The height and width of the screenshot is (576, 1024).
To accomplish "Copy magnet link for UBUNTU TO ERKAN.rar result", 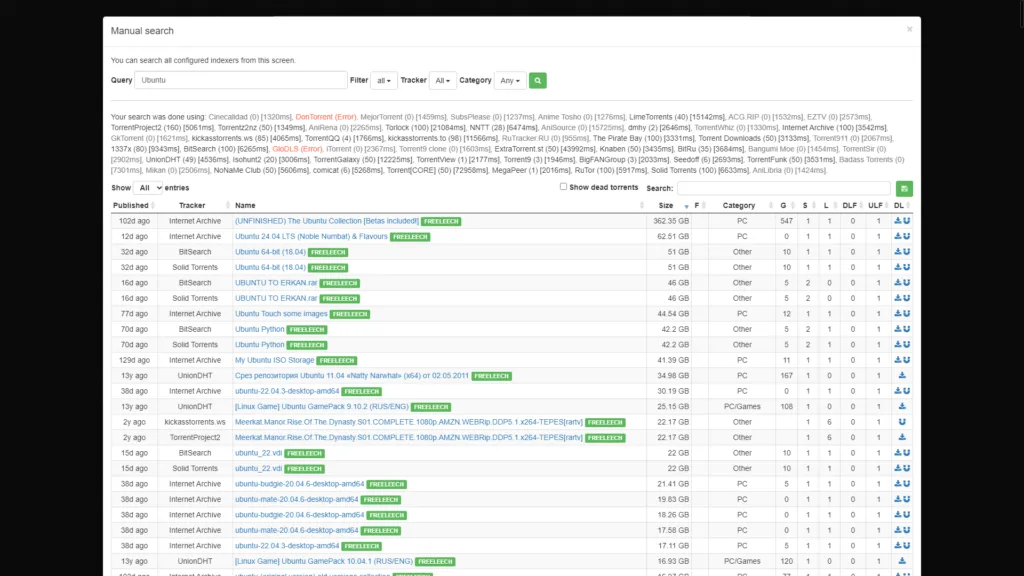I will (907, 283).
